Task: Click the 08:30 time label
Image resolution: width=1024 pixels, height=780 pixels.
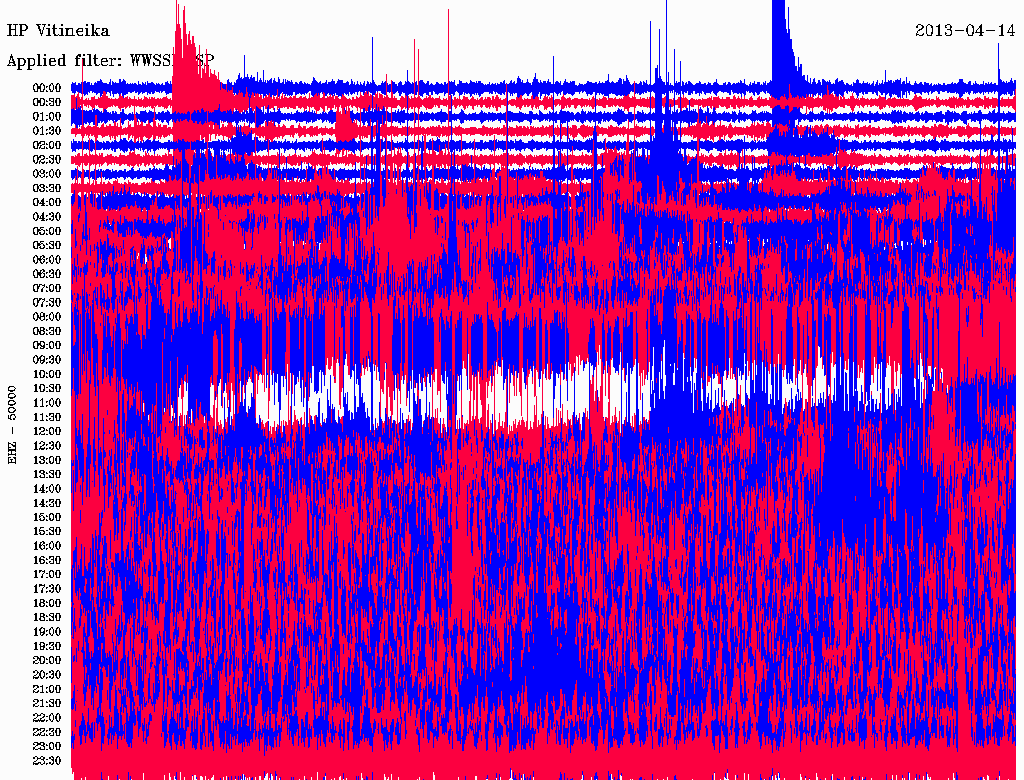Action: click(47, 332)
